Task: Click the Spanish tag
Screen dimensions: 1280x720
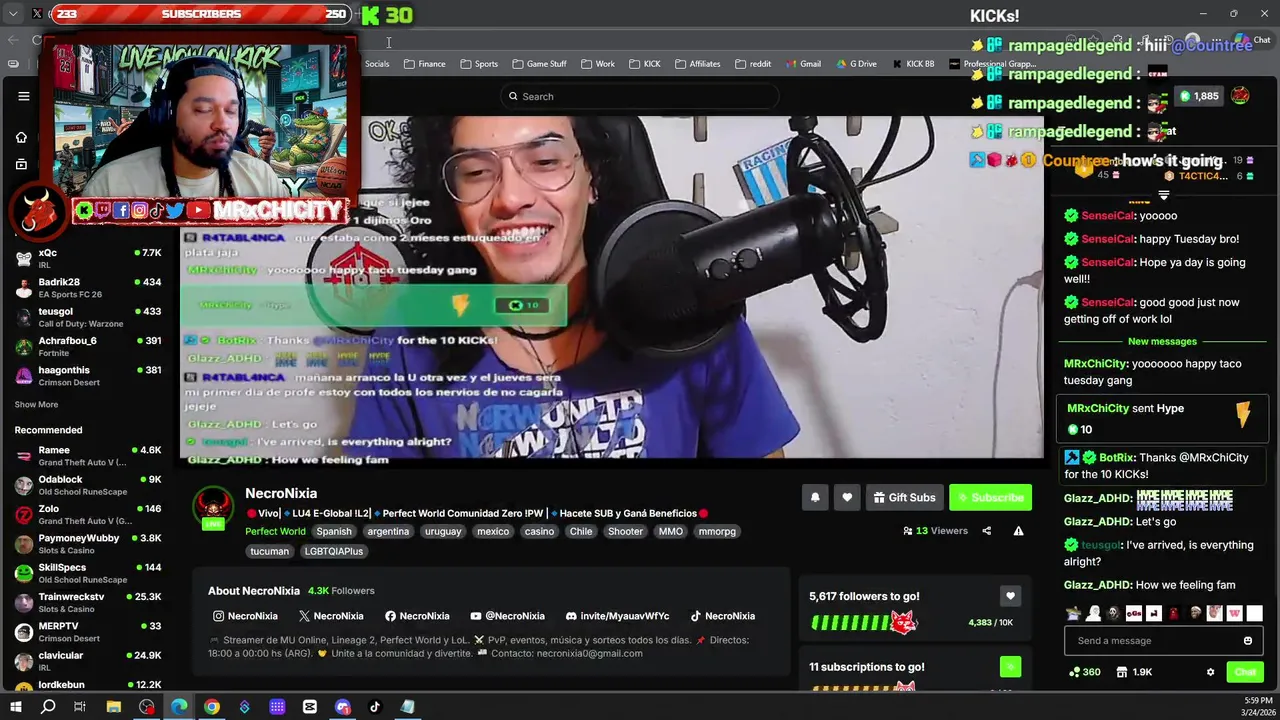Action: coord(334,532)
